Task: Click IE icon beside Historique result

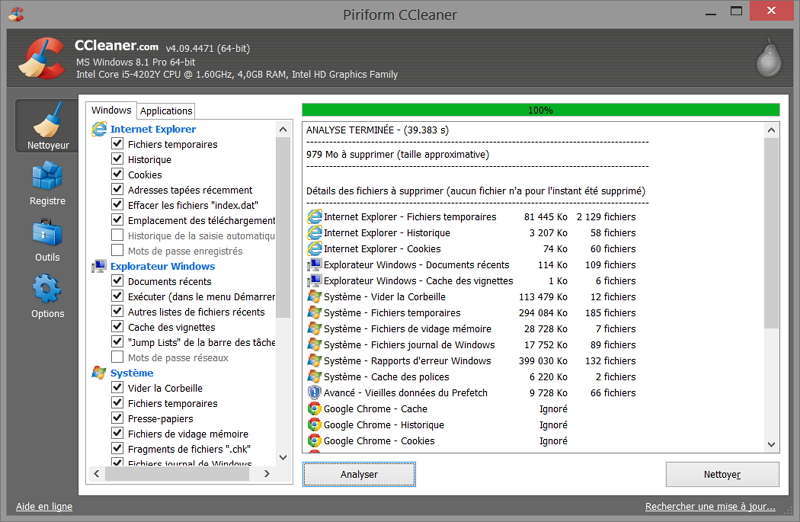Action: 314,233
